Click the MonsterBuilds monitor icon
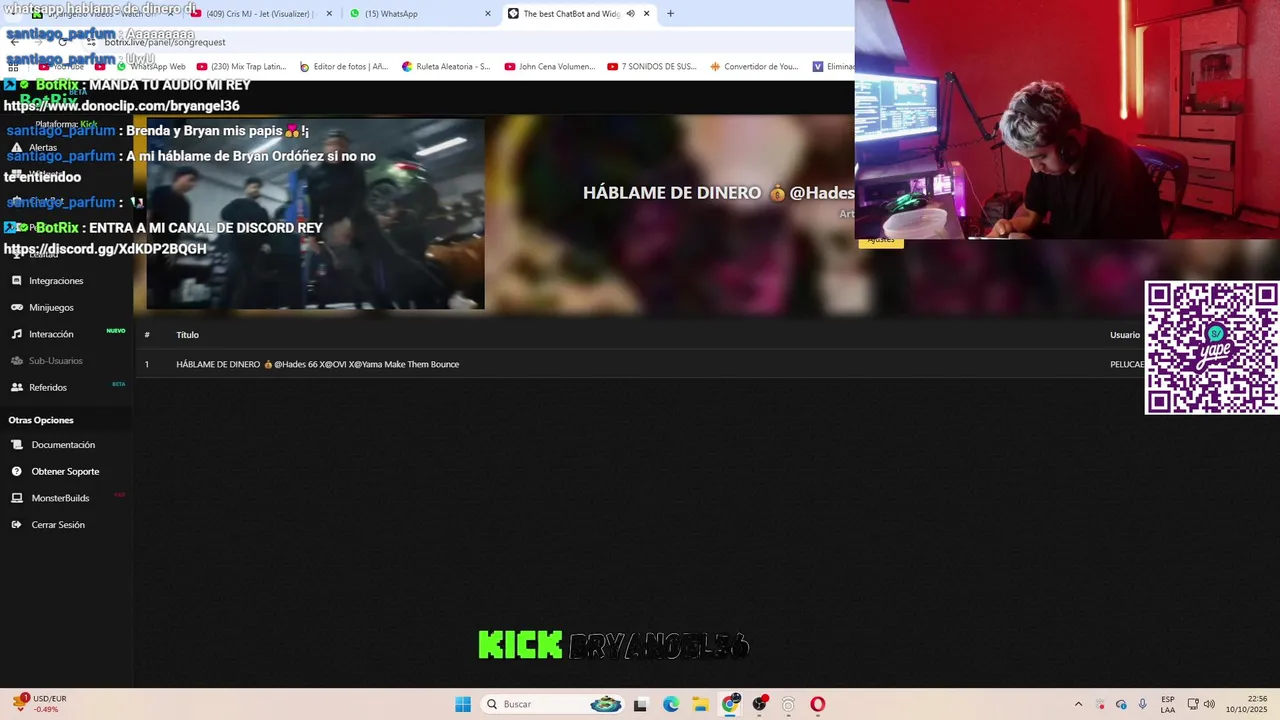This screenshot has width=1280, height=720. point(17,498)
